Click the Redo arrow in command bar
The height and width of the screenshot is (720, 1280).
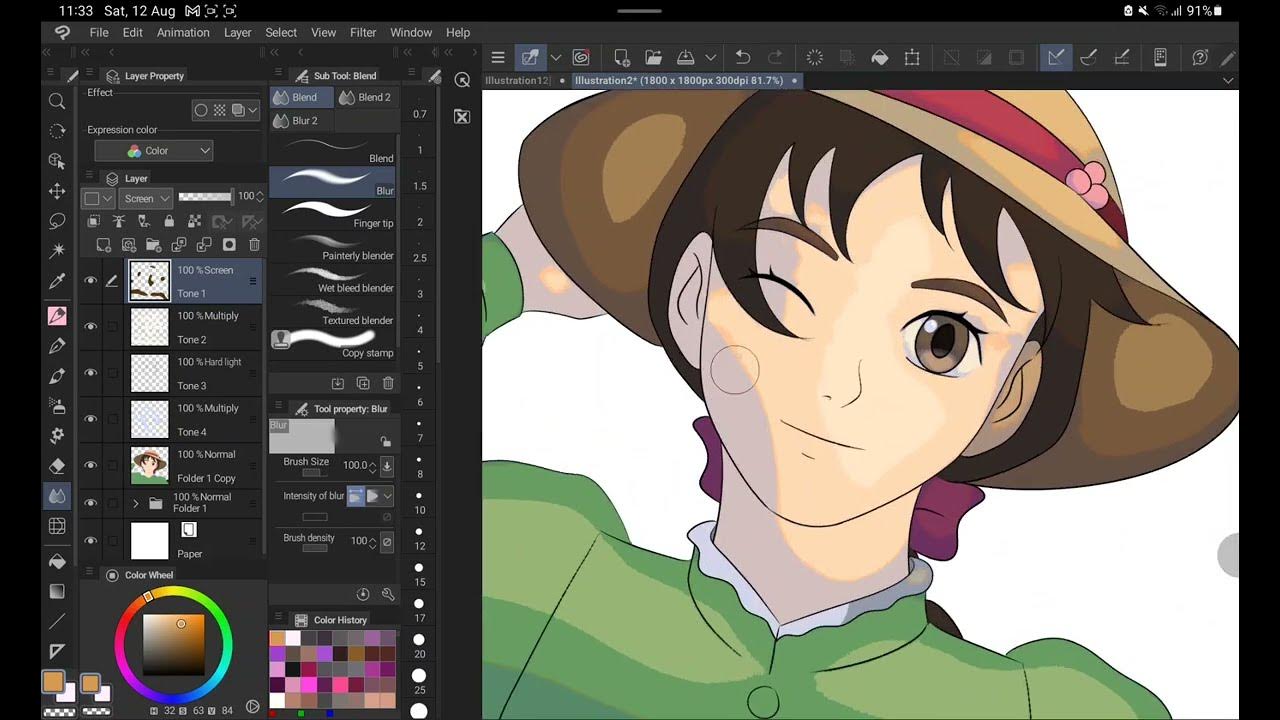[775, 58]
